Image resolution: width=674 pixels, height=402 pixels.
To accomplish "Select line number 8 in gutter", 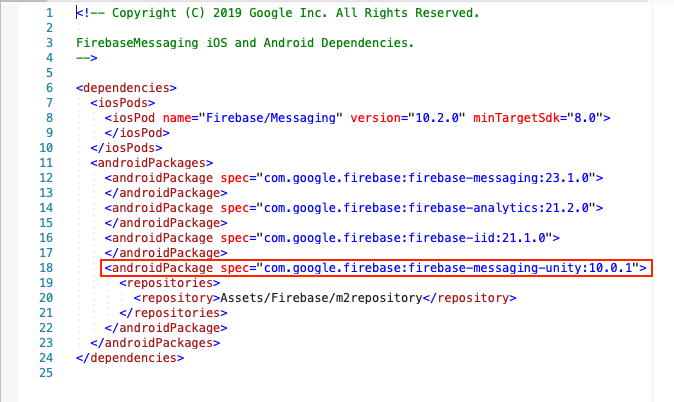I will click(x=49, y=118).
